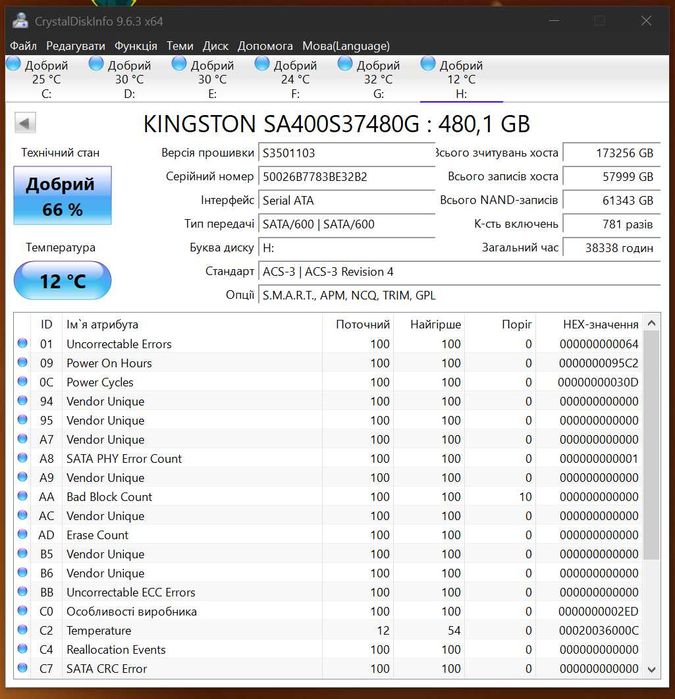
Task: Click total NAND writes value 61343 GB
Action: click(x=612, y=200)
